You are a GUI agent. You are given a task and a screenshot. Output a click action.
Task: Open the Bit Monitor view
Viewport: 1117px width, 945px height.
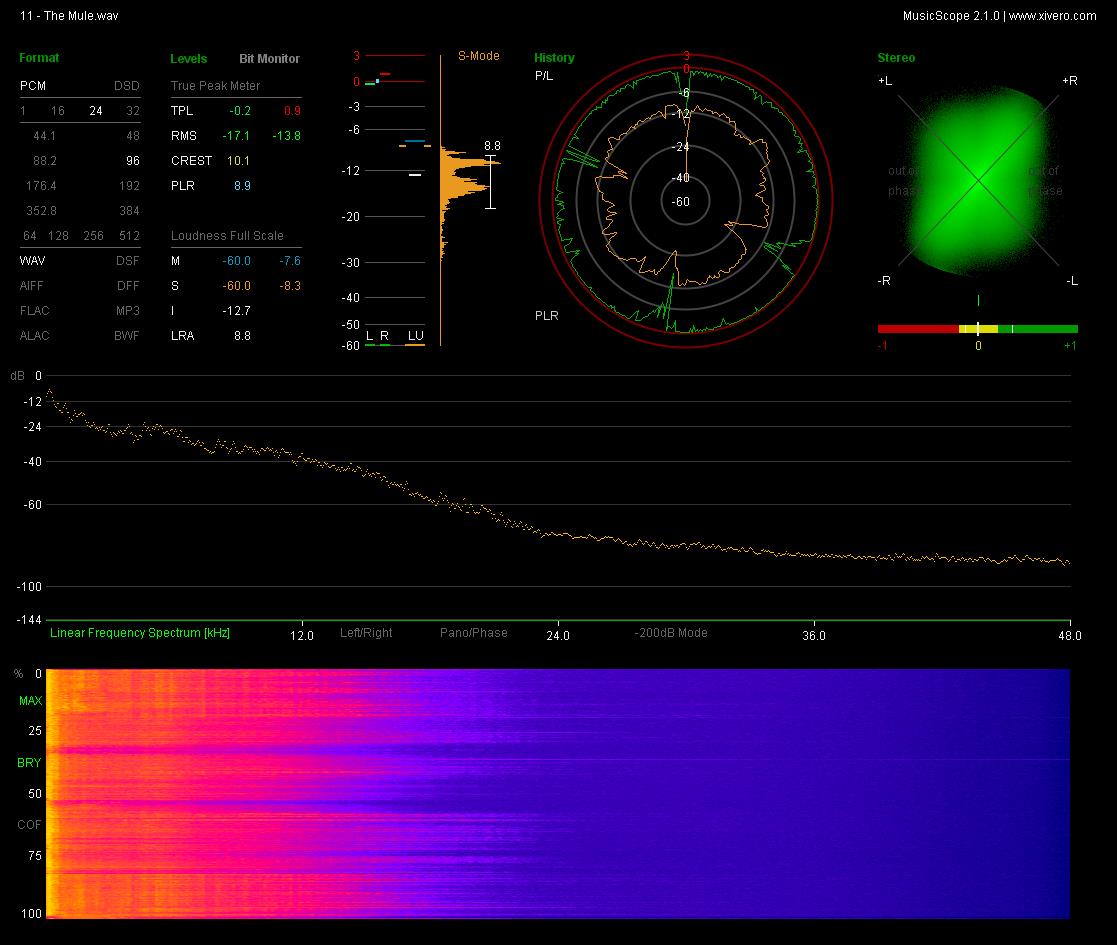coord(269,58)
